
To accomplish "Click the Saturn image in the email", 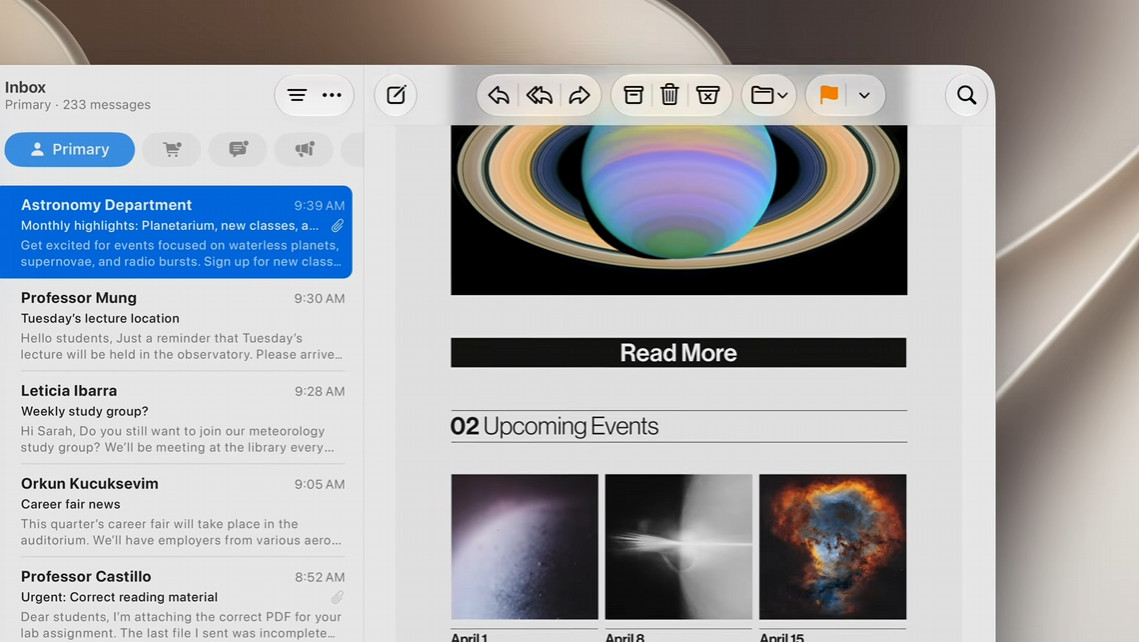I will coord(678,210).
